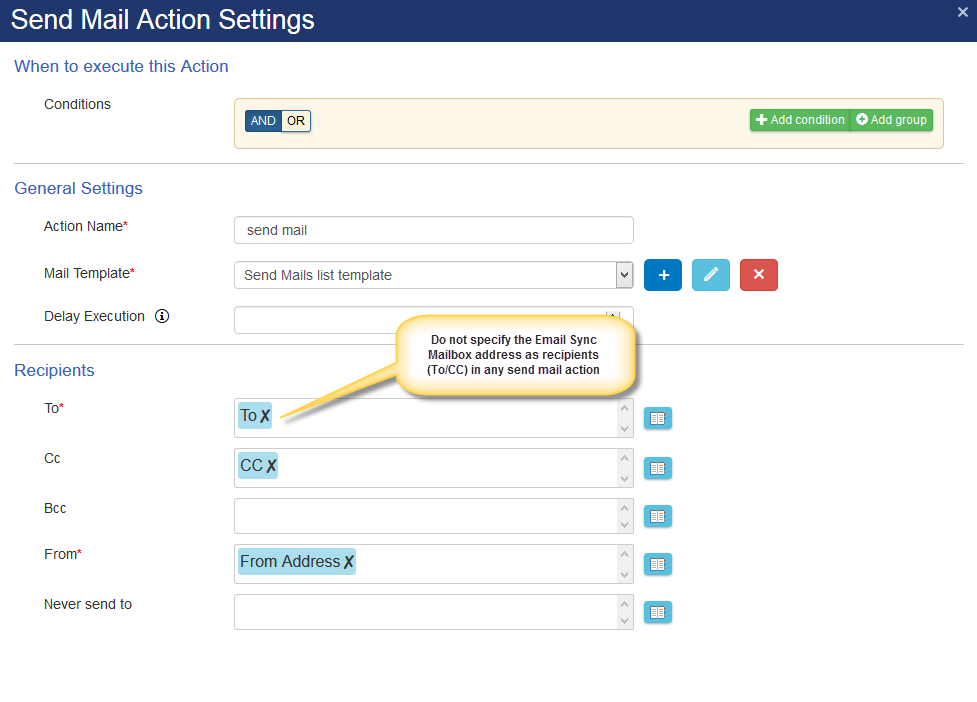This screenshot has height=702, width=977.
Task: Open the address book for From field
Action: pyautogui.click(x=657, y=564)
